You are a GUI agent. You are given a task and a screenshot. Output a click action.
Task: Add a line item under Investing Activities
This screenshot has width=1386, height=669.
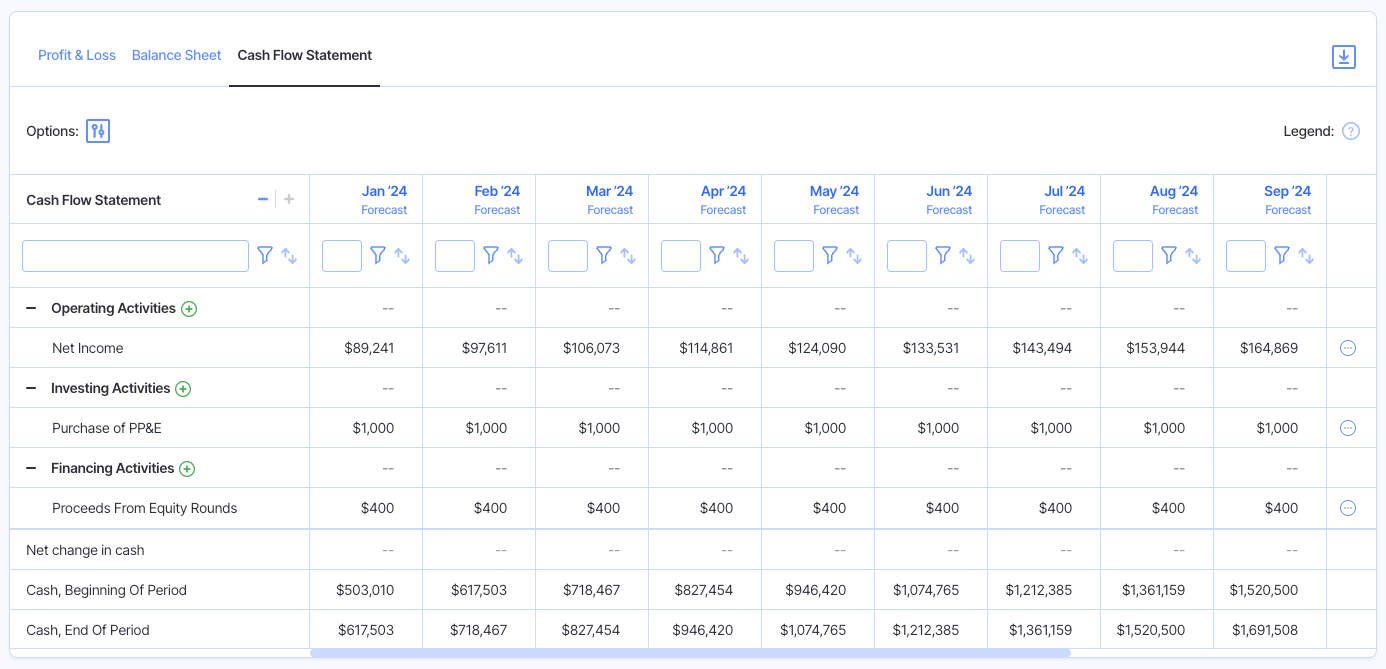pos(183,388)
